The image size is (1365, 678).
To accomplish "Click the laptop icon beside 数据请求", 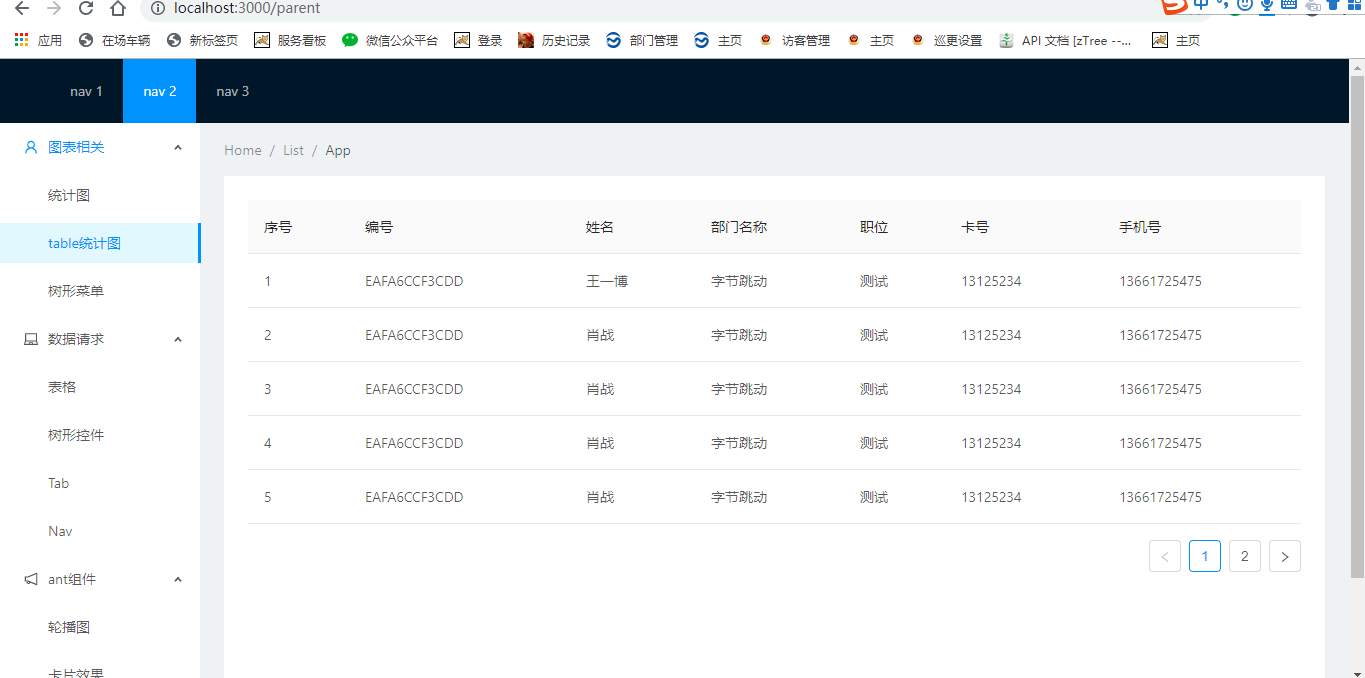I will click(x=31, y=339).
